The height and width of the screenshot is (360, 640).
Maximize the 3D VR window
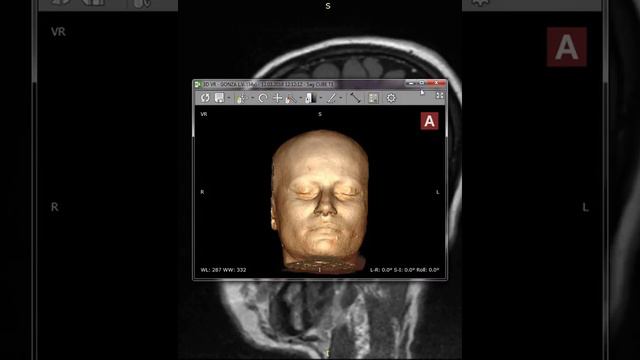point(422,83)
